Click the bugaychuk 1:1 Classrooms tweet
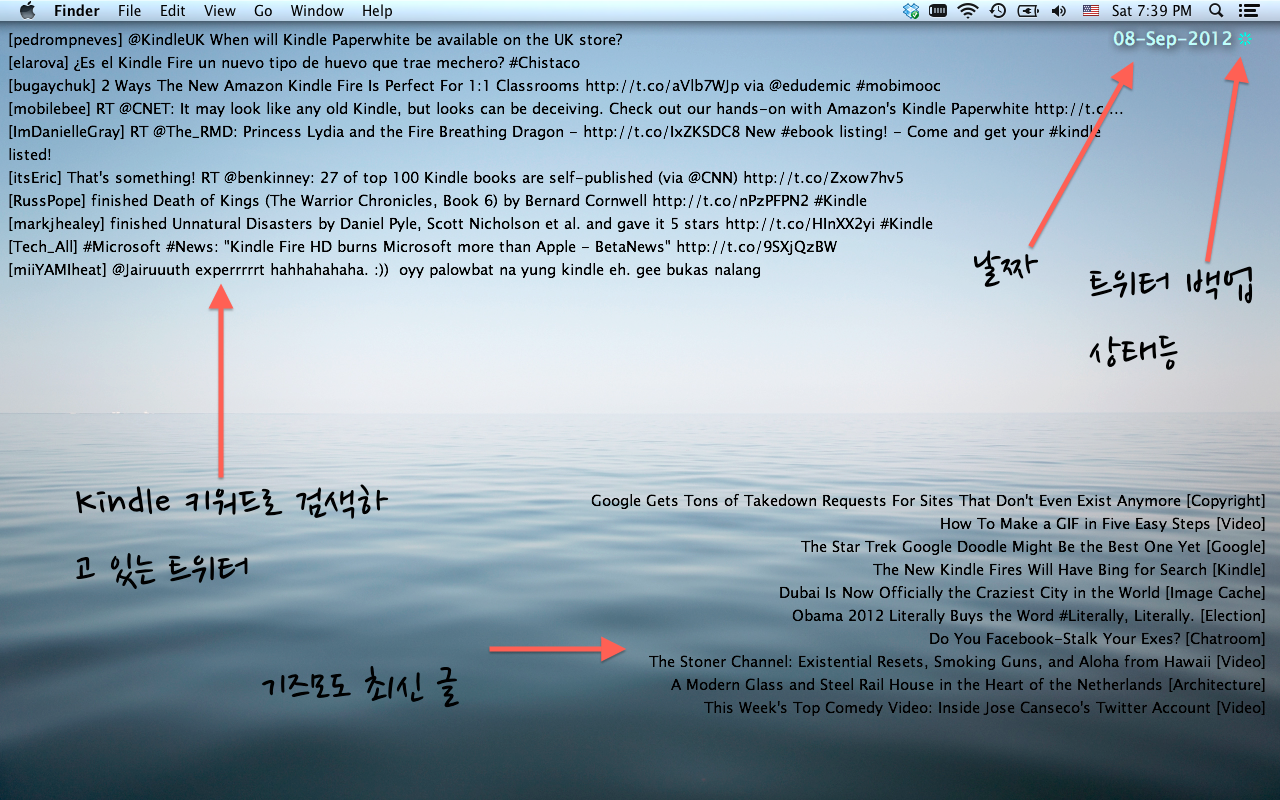This screenshot has height=800, width=1280. click(474, 86)
